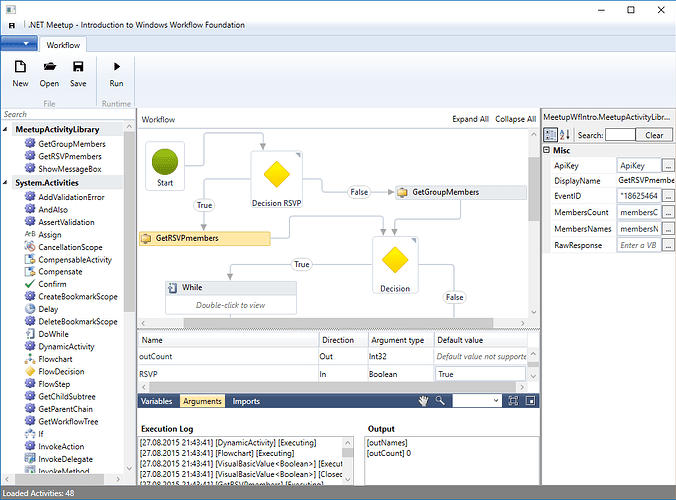Image resolution: width=676 pixels, height=500 pixels.
Task: Click the Boolean argument type cell
Action: click(401, 374)
